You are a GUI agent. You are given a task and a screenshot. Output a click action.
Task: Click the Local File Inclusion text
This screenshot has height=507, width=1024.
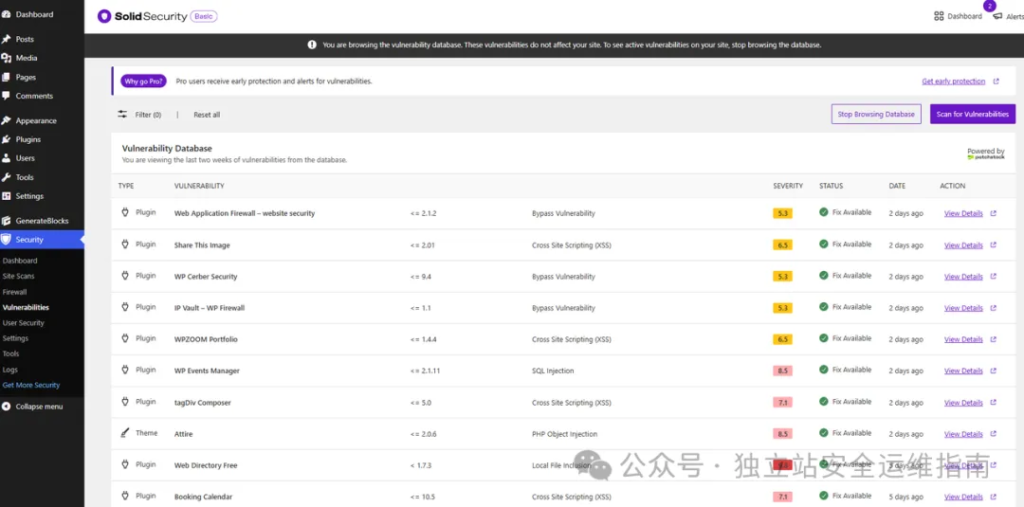562,465
